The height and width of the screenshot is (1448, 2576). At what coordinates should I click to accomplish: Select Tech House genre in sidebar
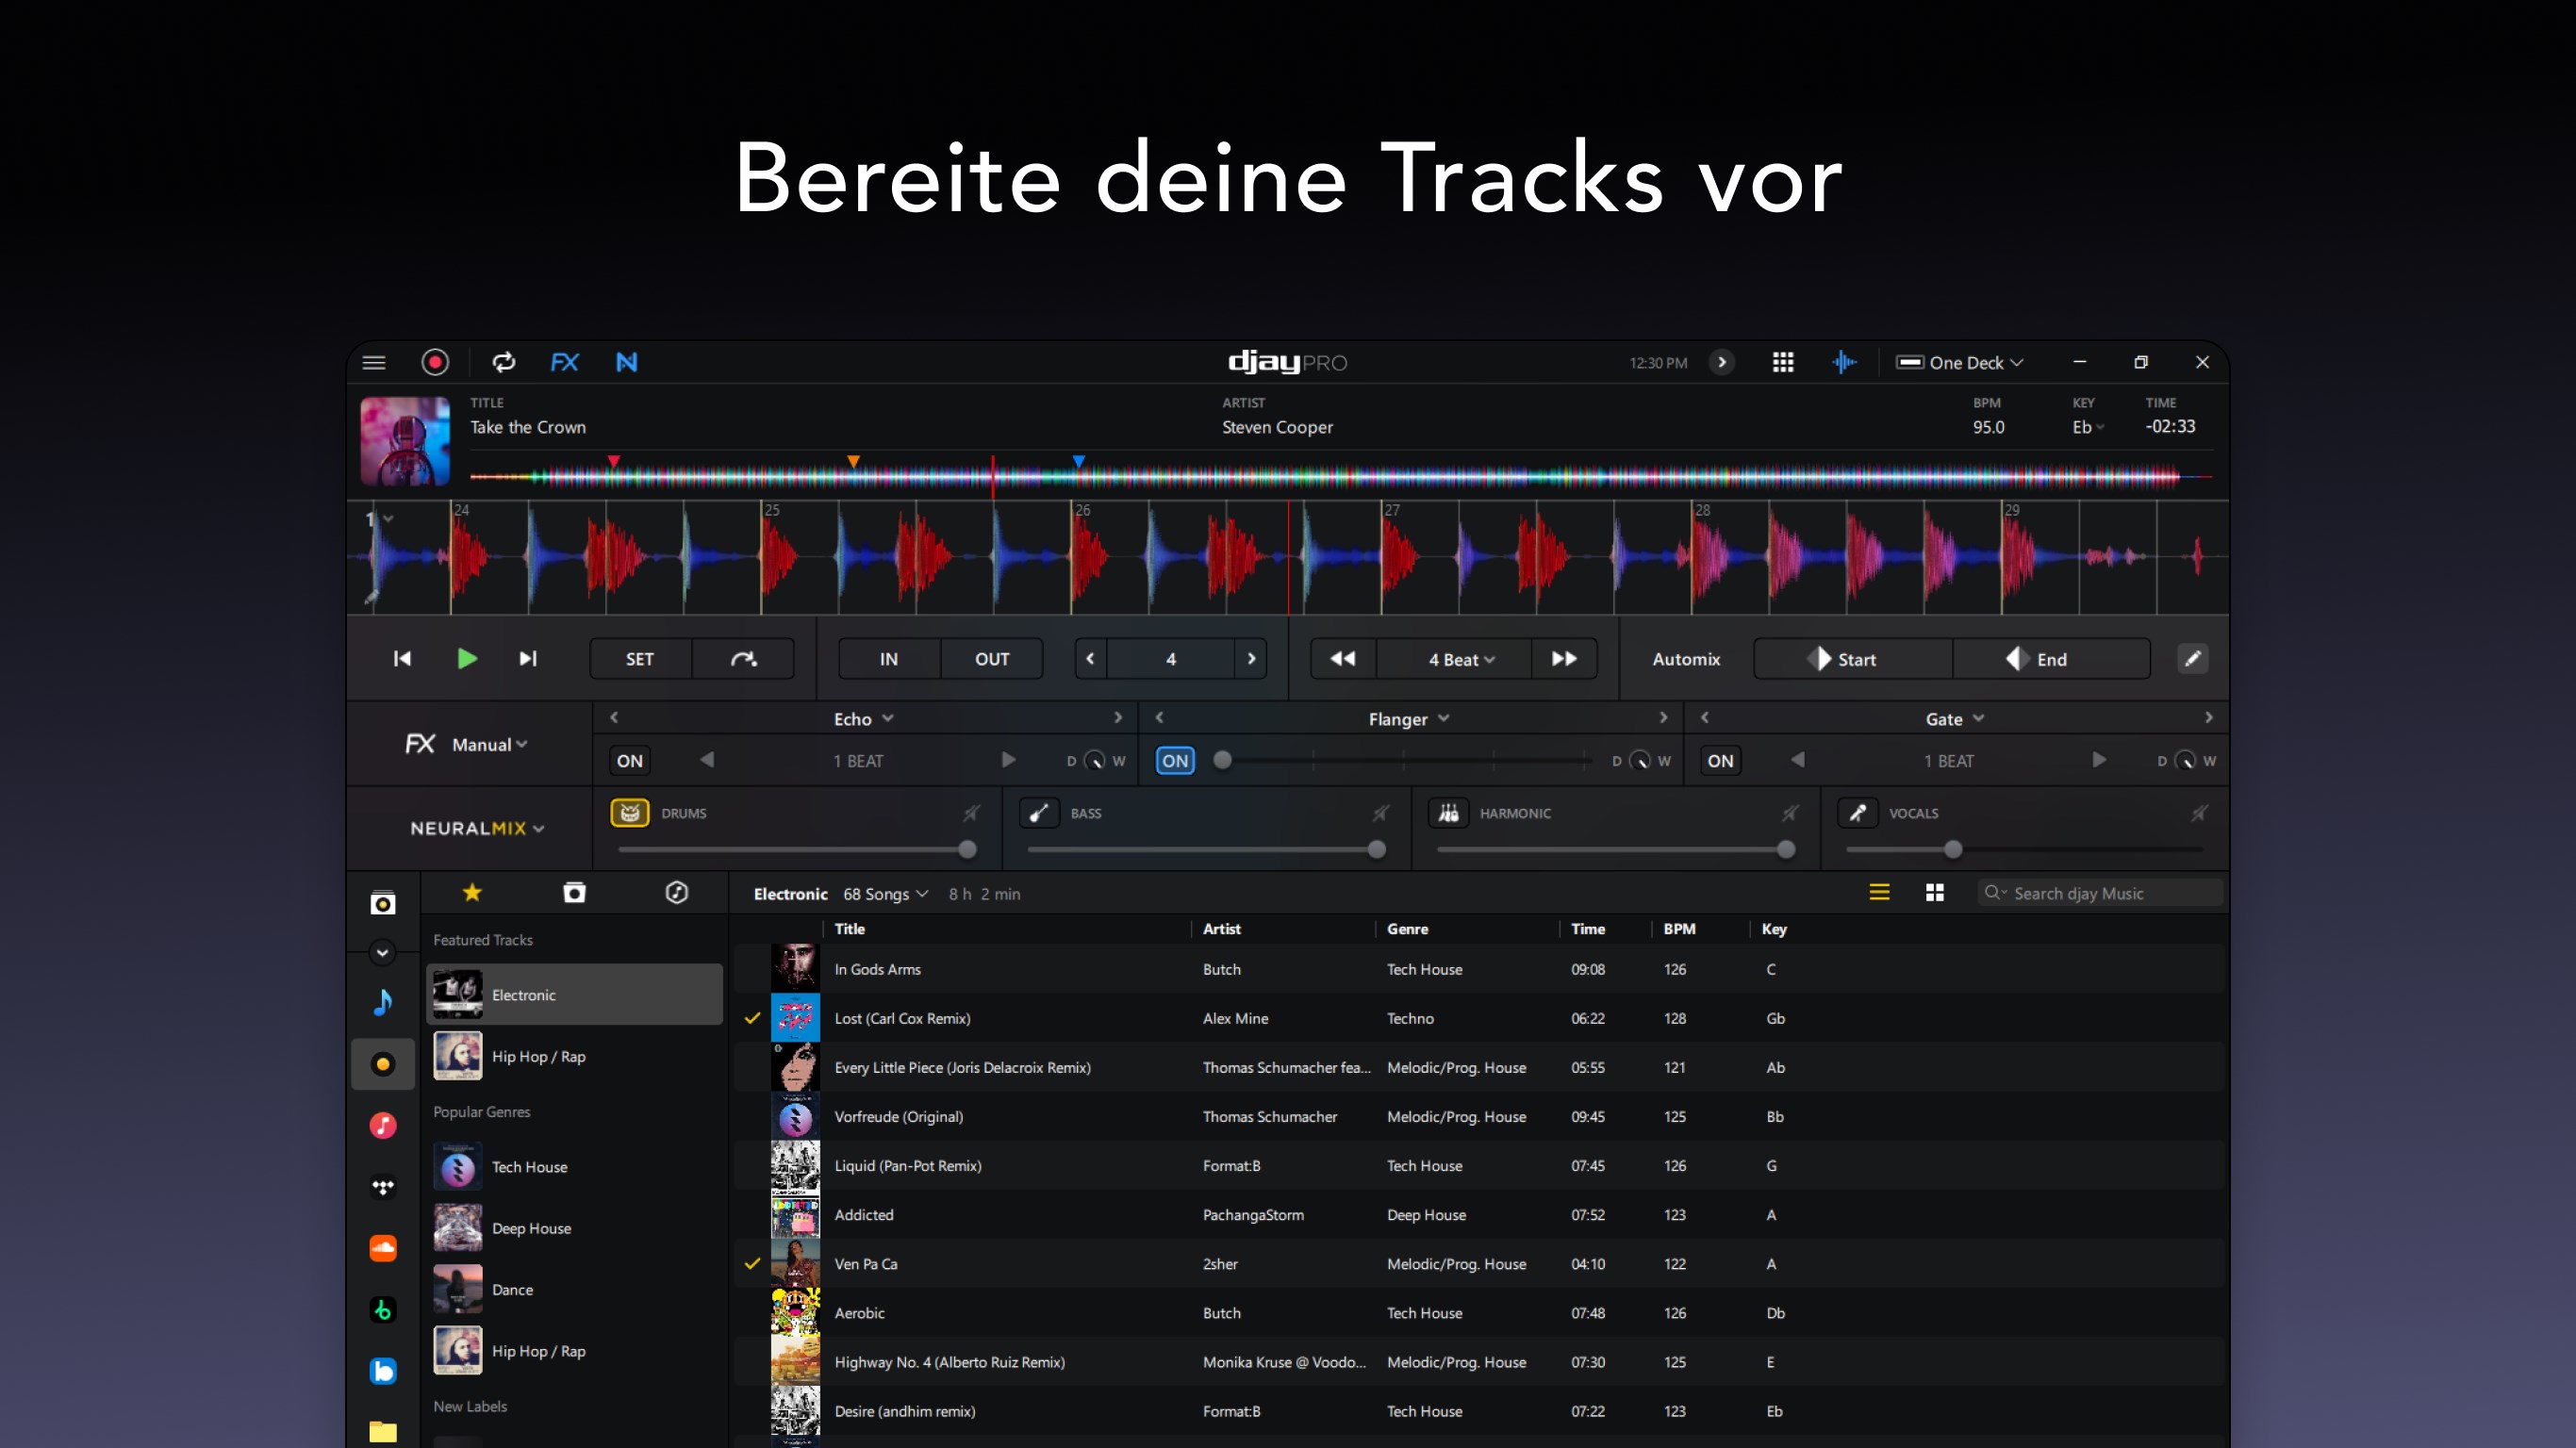click(574, 1167)
